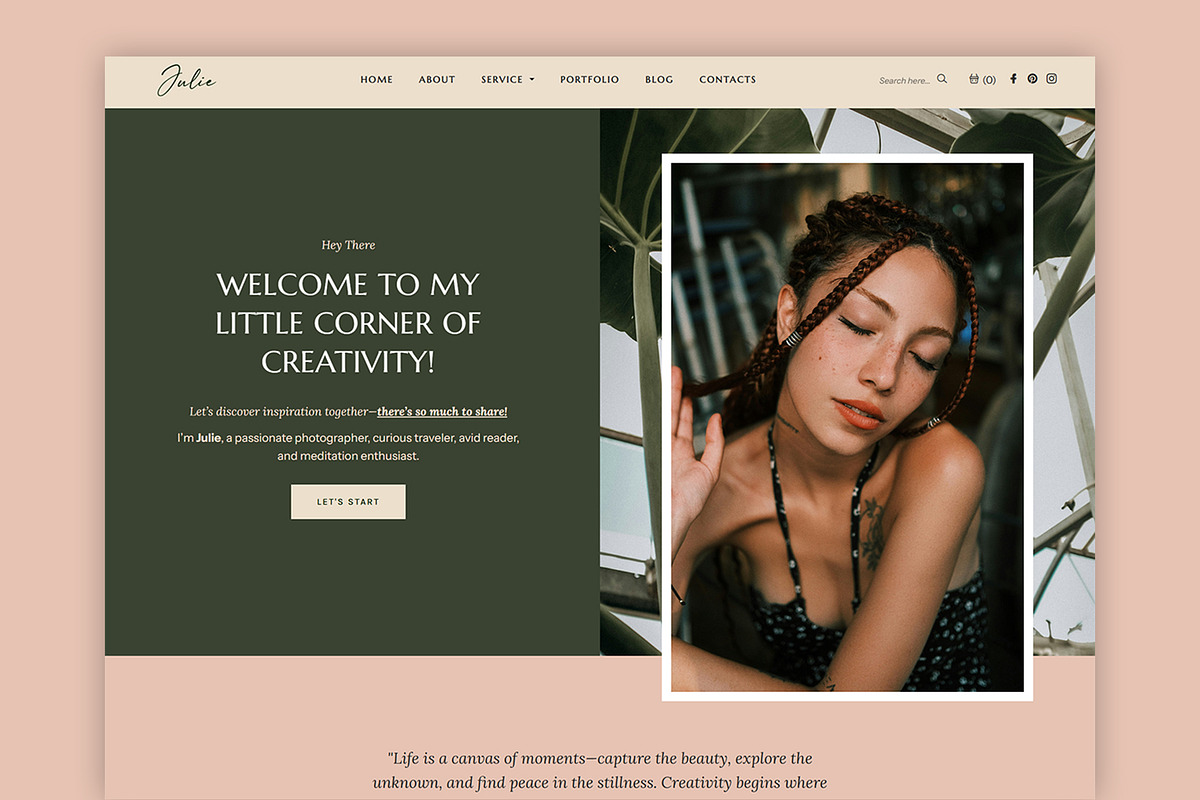Open the Portfolio menu item
Image resolution: width=1200 pixels, height=800 pixels.
pyautogui.click(x=589, y=80)
